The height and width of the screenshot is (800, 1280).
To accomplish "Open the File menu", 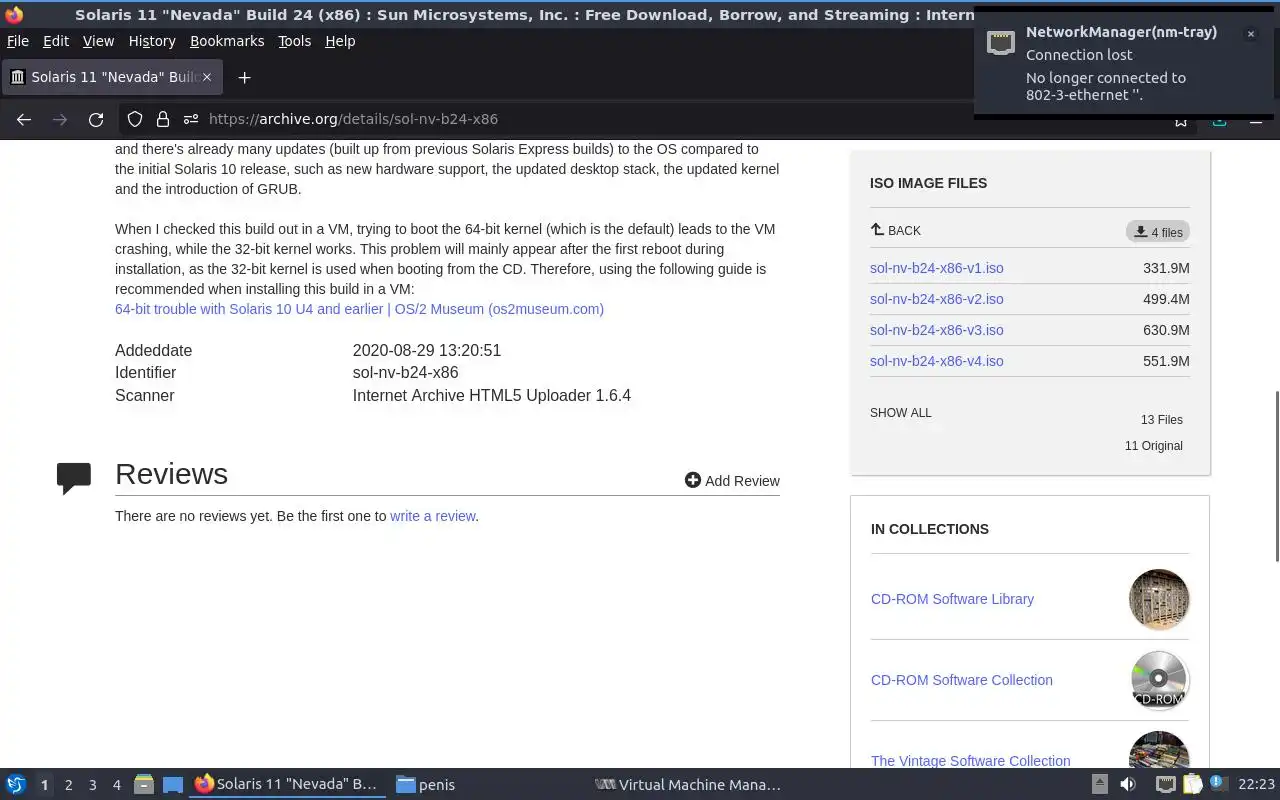I will [18, 41].
